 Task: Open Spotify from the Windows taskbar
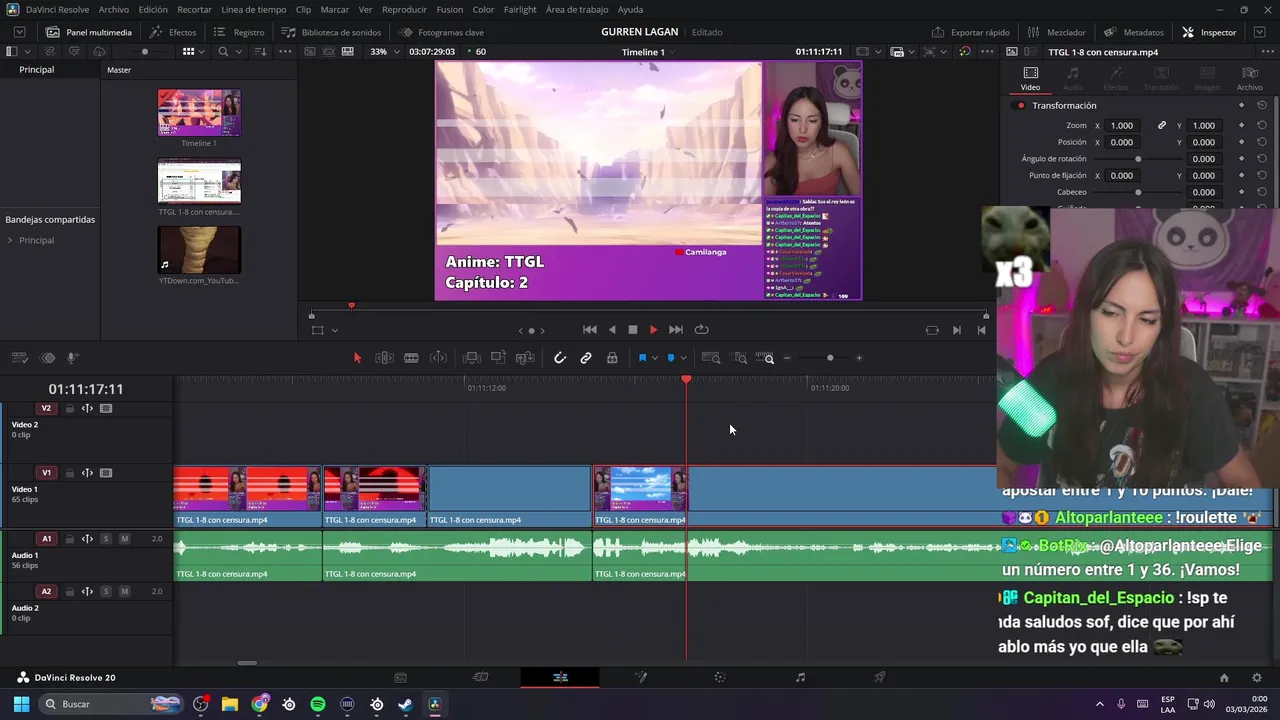click(318, 705)
